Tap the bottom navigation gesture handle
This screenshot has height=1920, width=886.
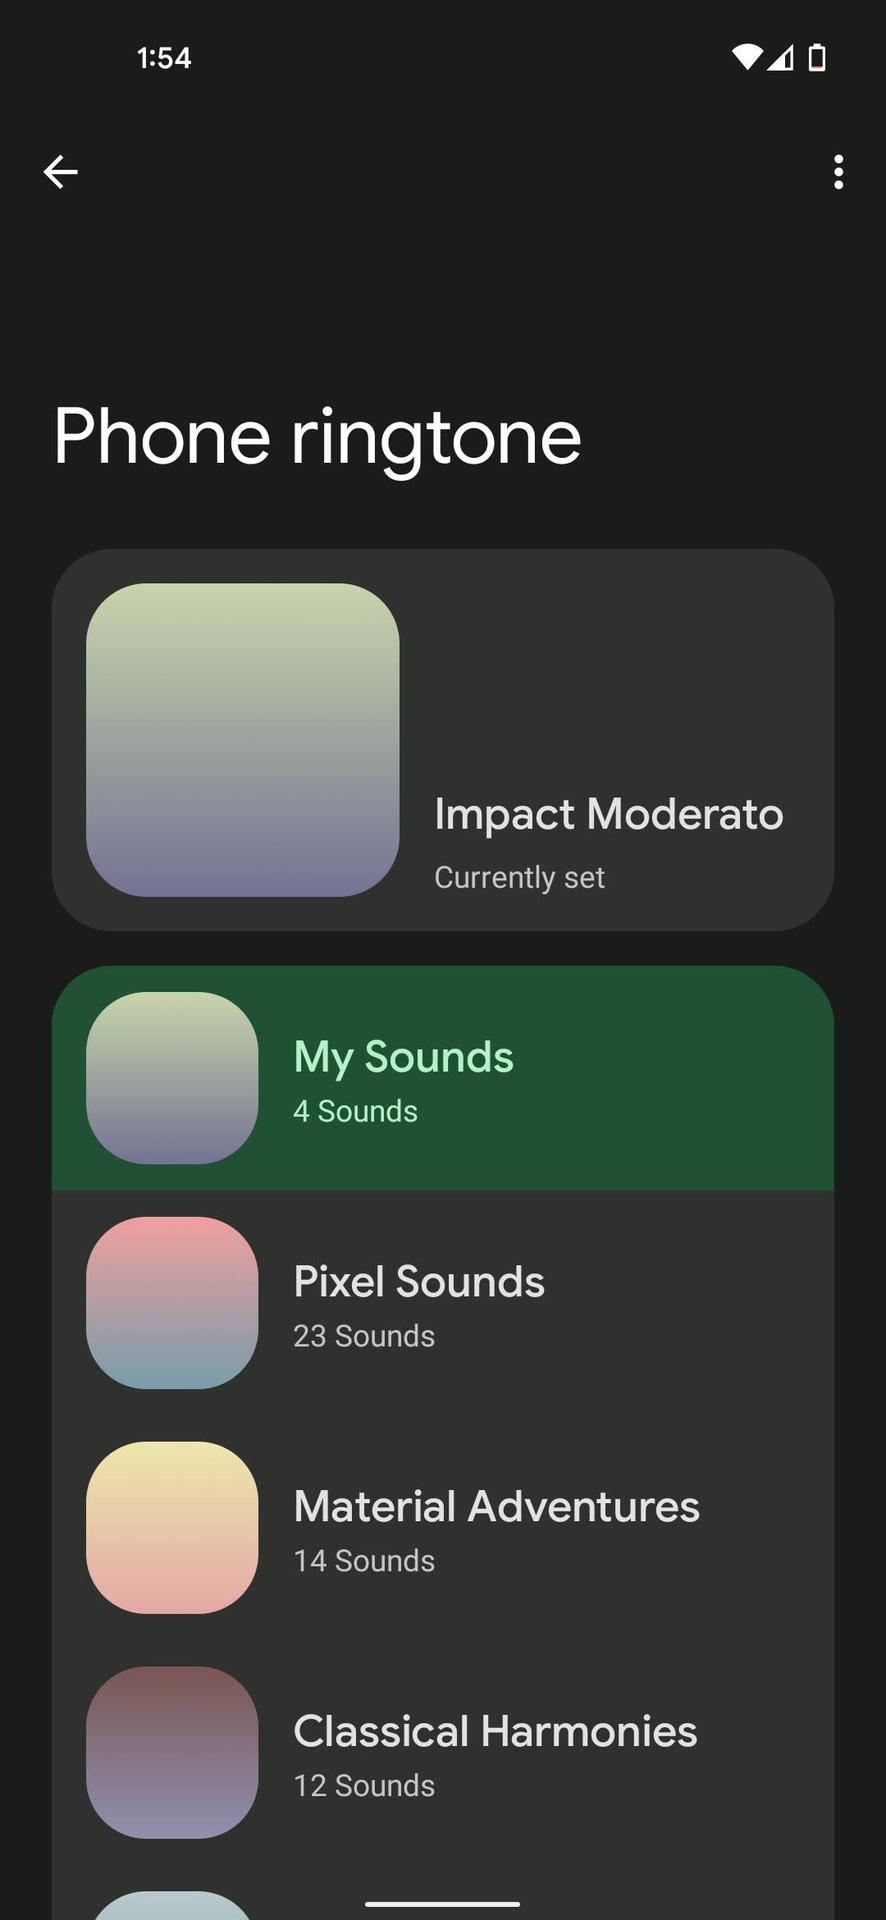(443, 1904)
